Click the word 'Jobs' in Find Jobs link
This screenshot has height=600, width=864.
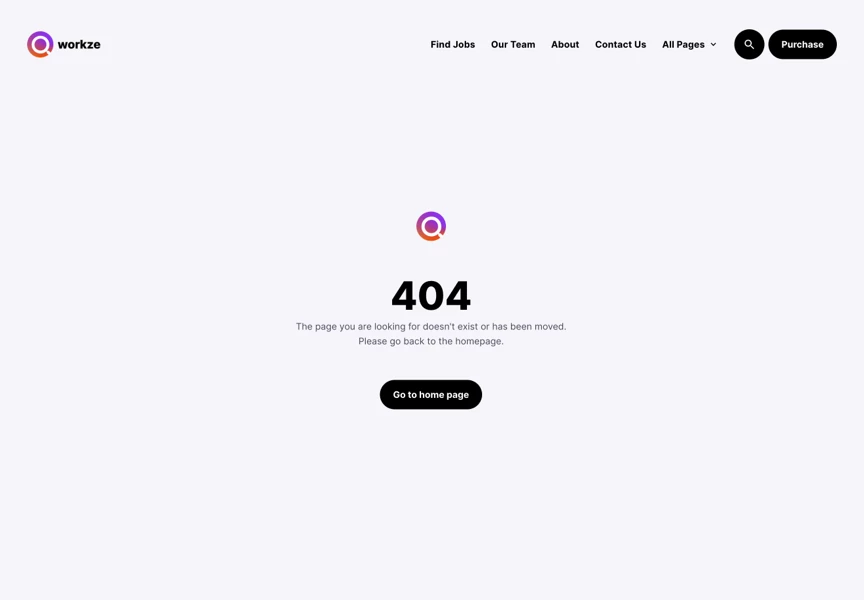[465, 45]
